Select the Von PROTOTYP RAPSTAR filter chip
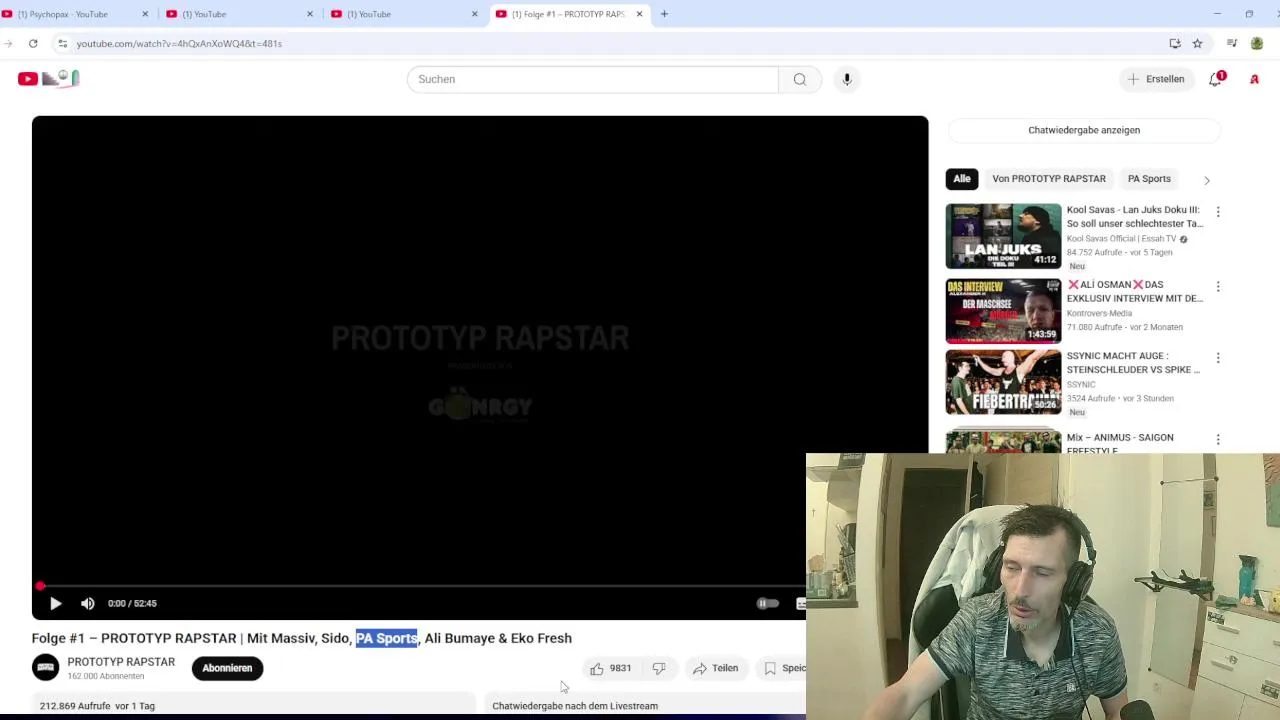 tap(1049, 179)
